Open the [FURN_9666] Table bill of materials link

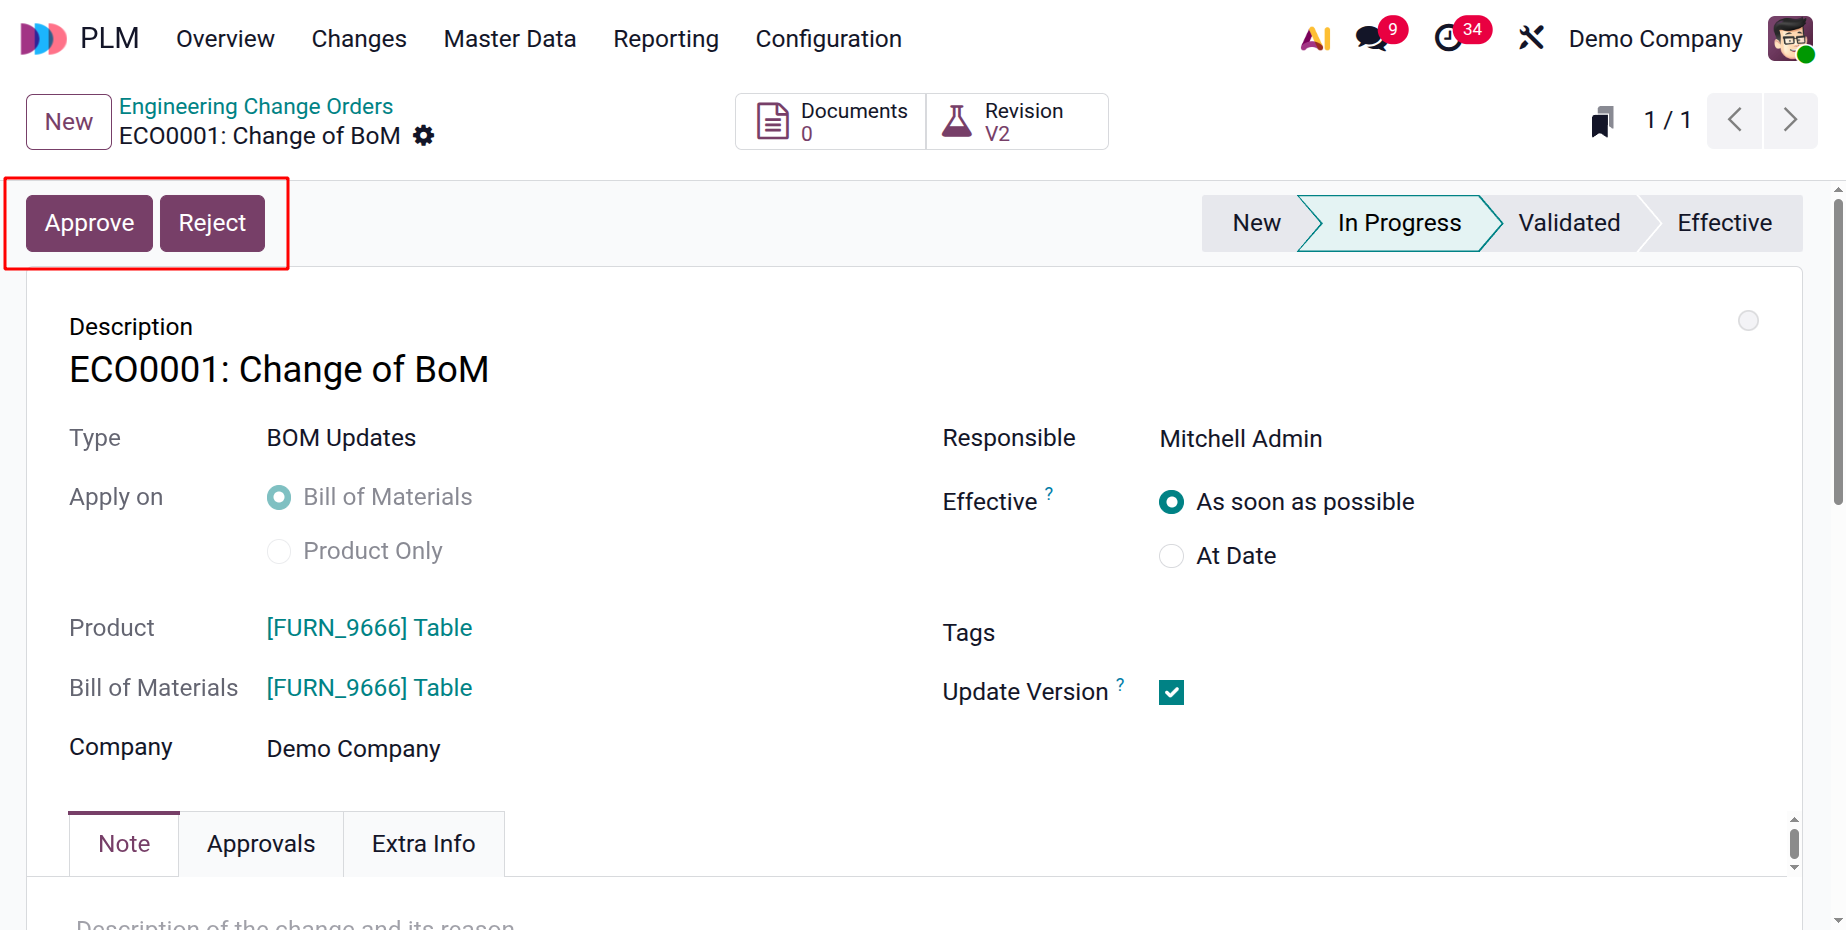click(369, 687)
